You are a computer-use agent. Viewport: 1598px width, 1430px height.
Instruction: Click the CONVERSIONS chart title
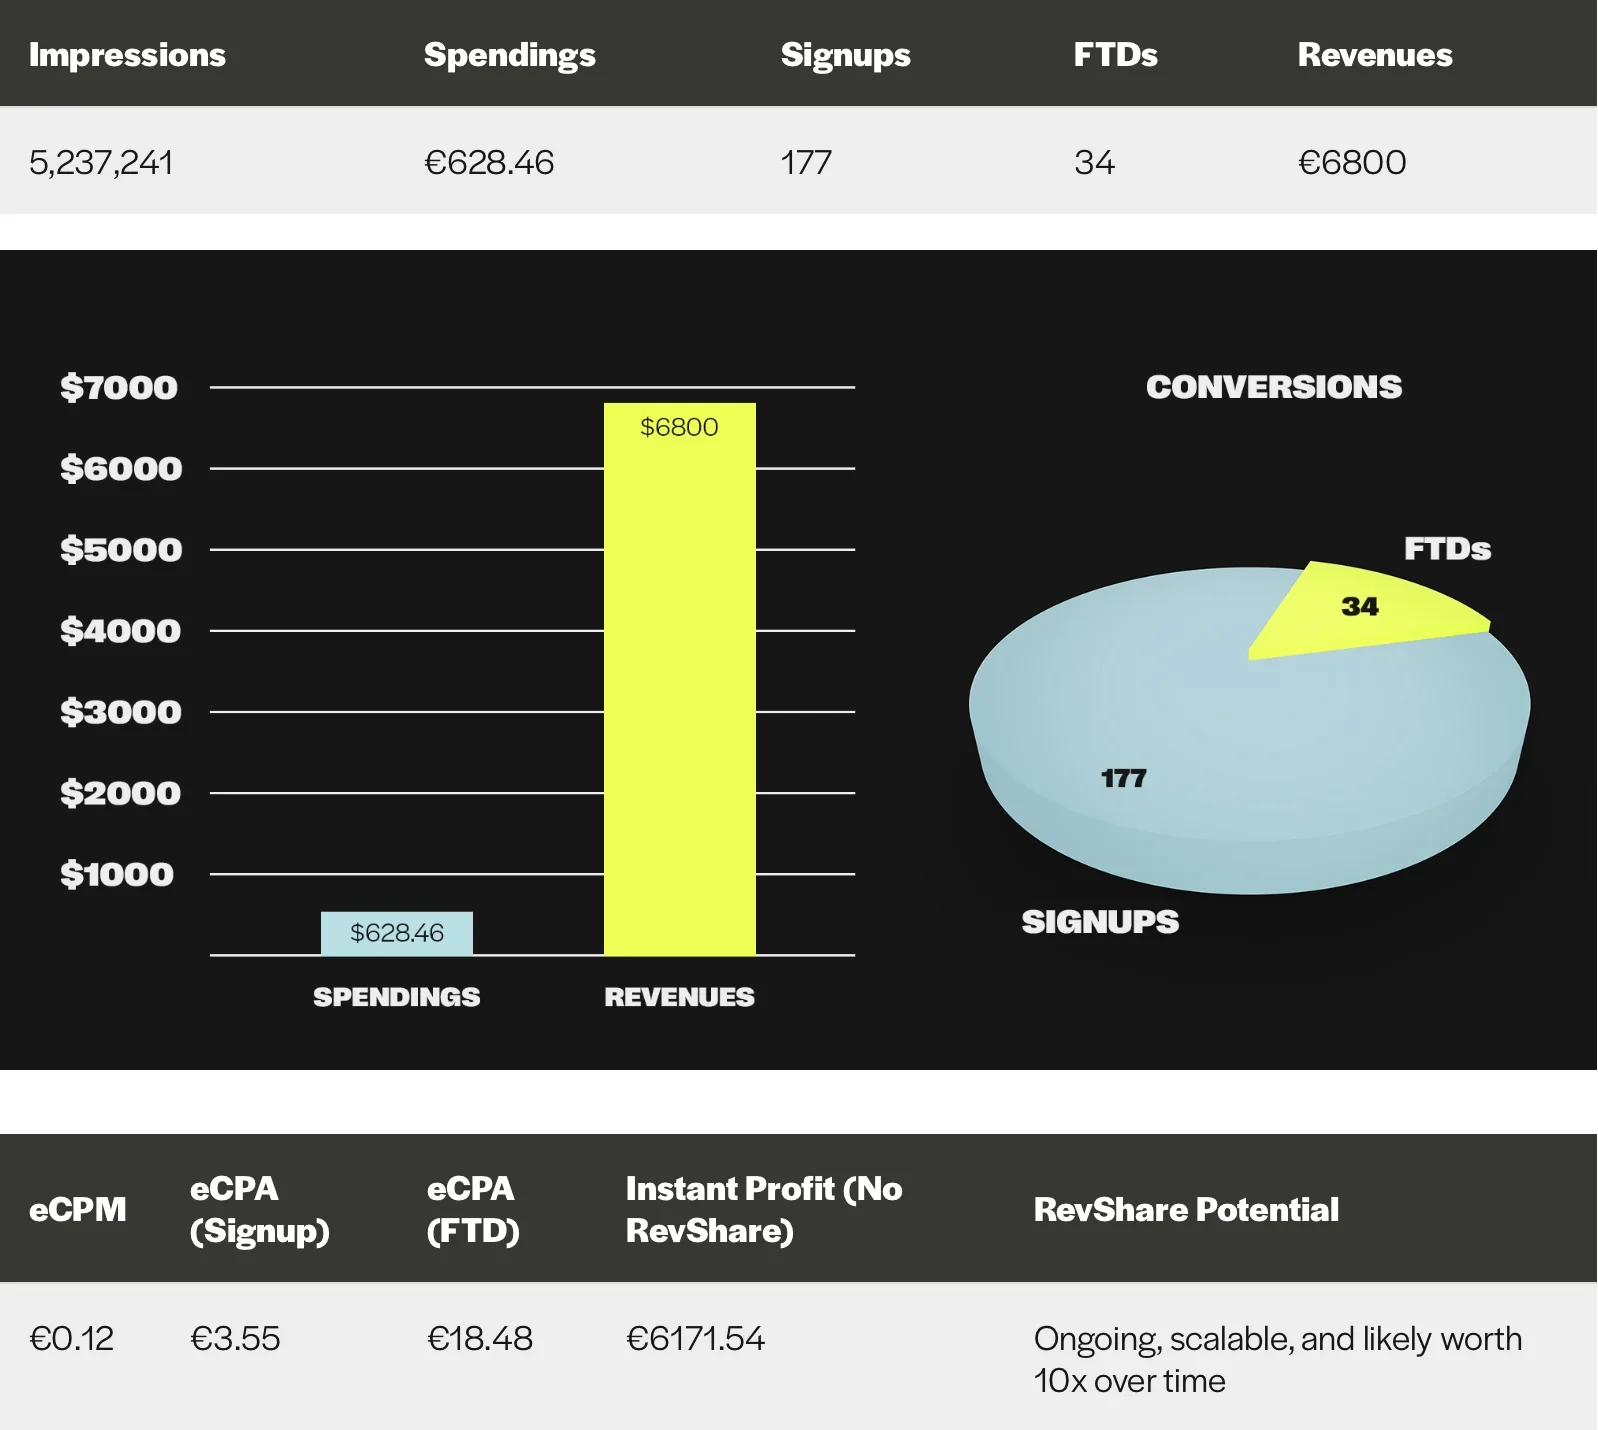pos(1273,387)
